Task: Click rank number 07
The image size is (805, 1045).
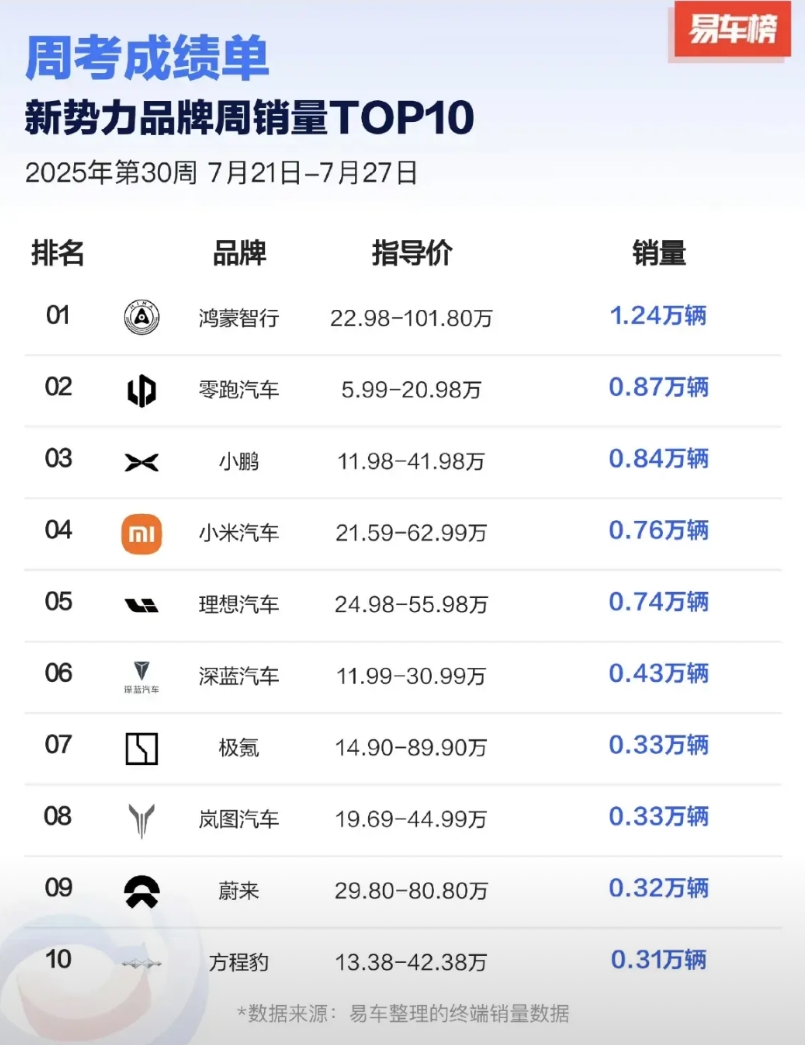Action: pos(58,744)
